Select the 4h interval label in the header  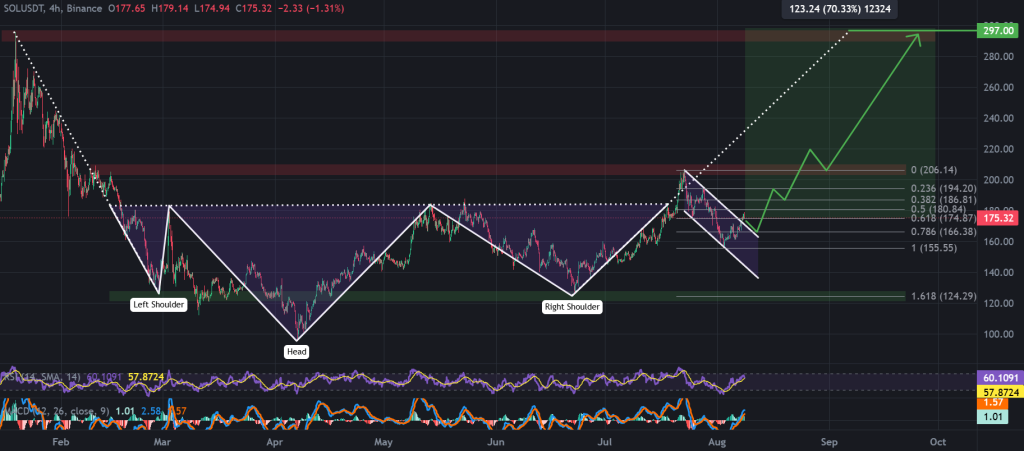point(57,9)
